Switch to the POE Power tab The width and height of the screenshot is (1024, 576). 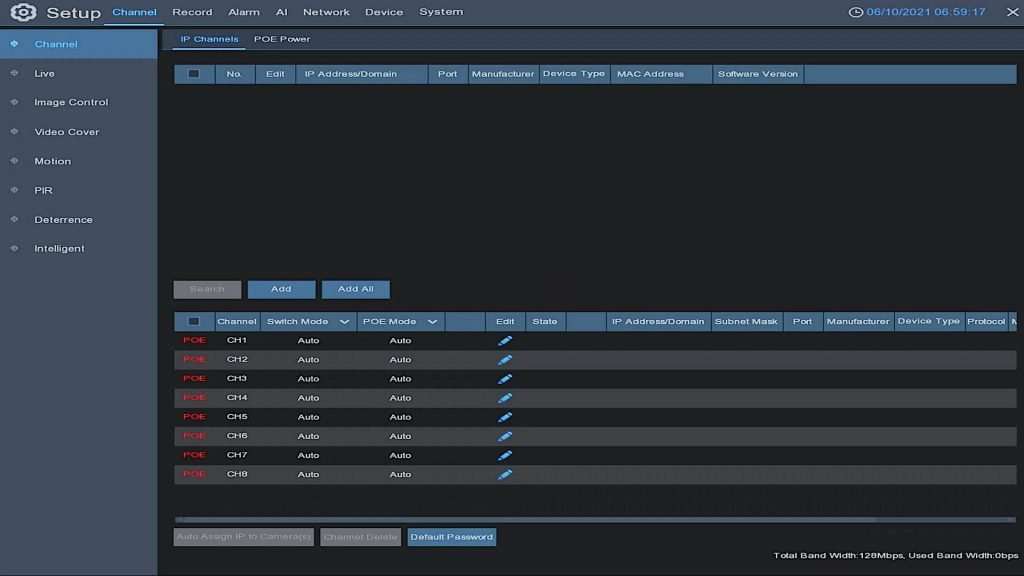283,38
